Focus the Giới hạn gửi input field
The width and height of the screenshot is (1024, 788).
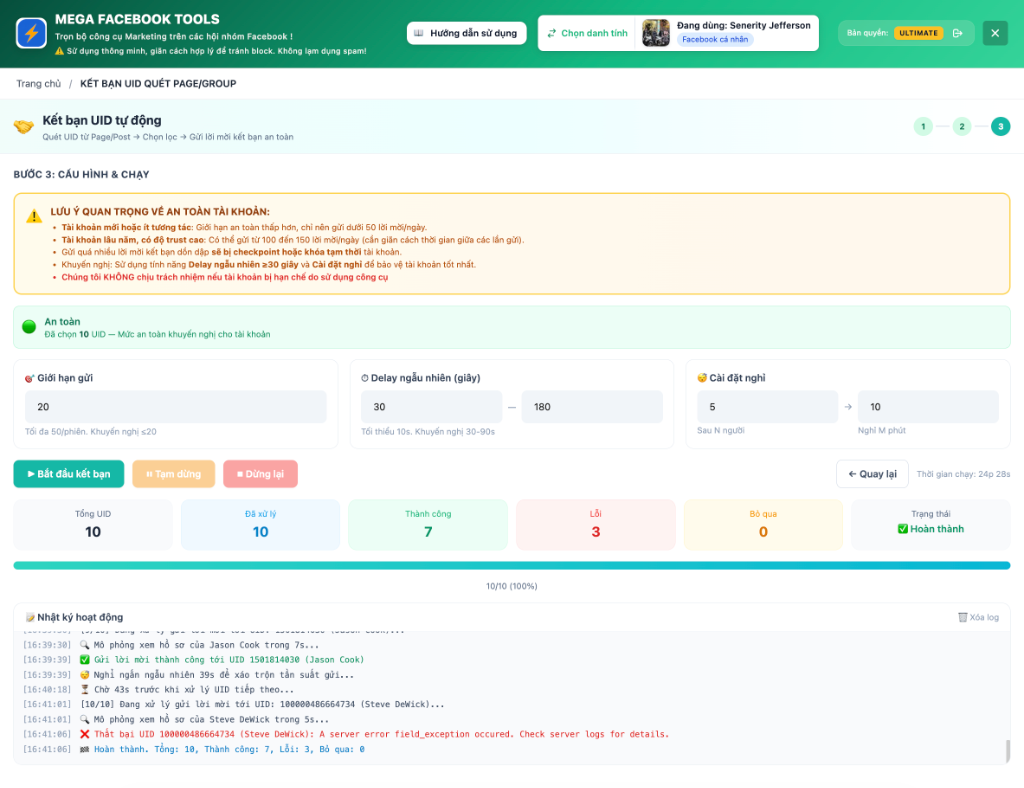click(176, 407)
